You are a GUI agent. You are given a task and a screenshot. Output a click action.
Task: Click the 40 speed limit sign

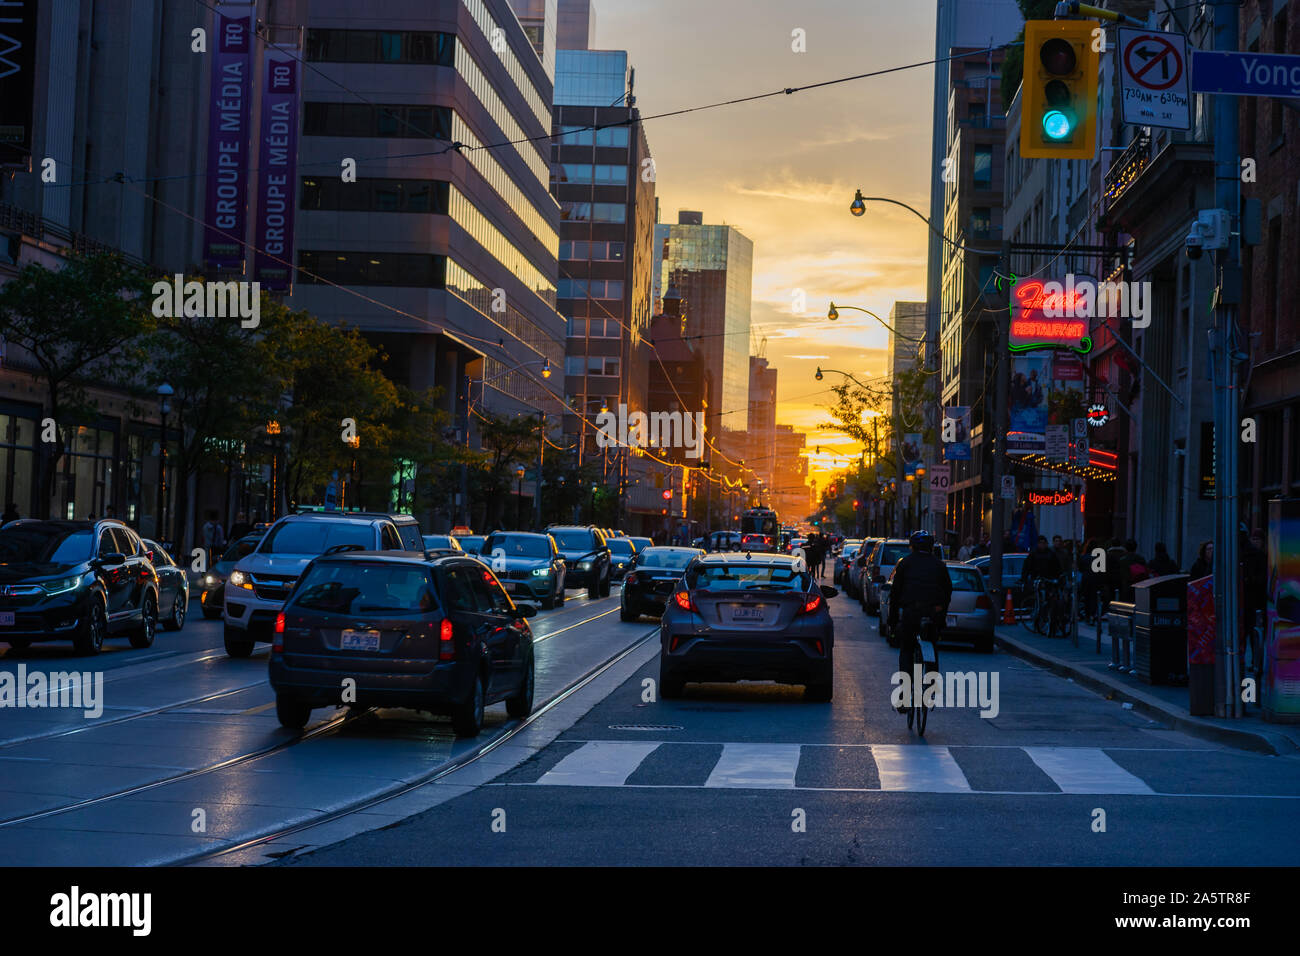click(939, 477)
